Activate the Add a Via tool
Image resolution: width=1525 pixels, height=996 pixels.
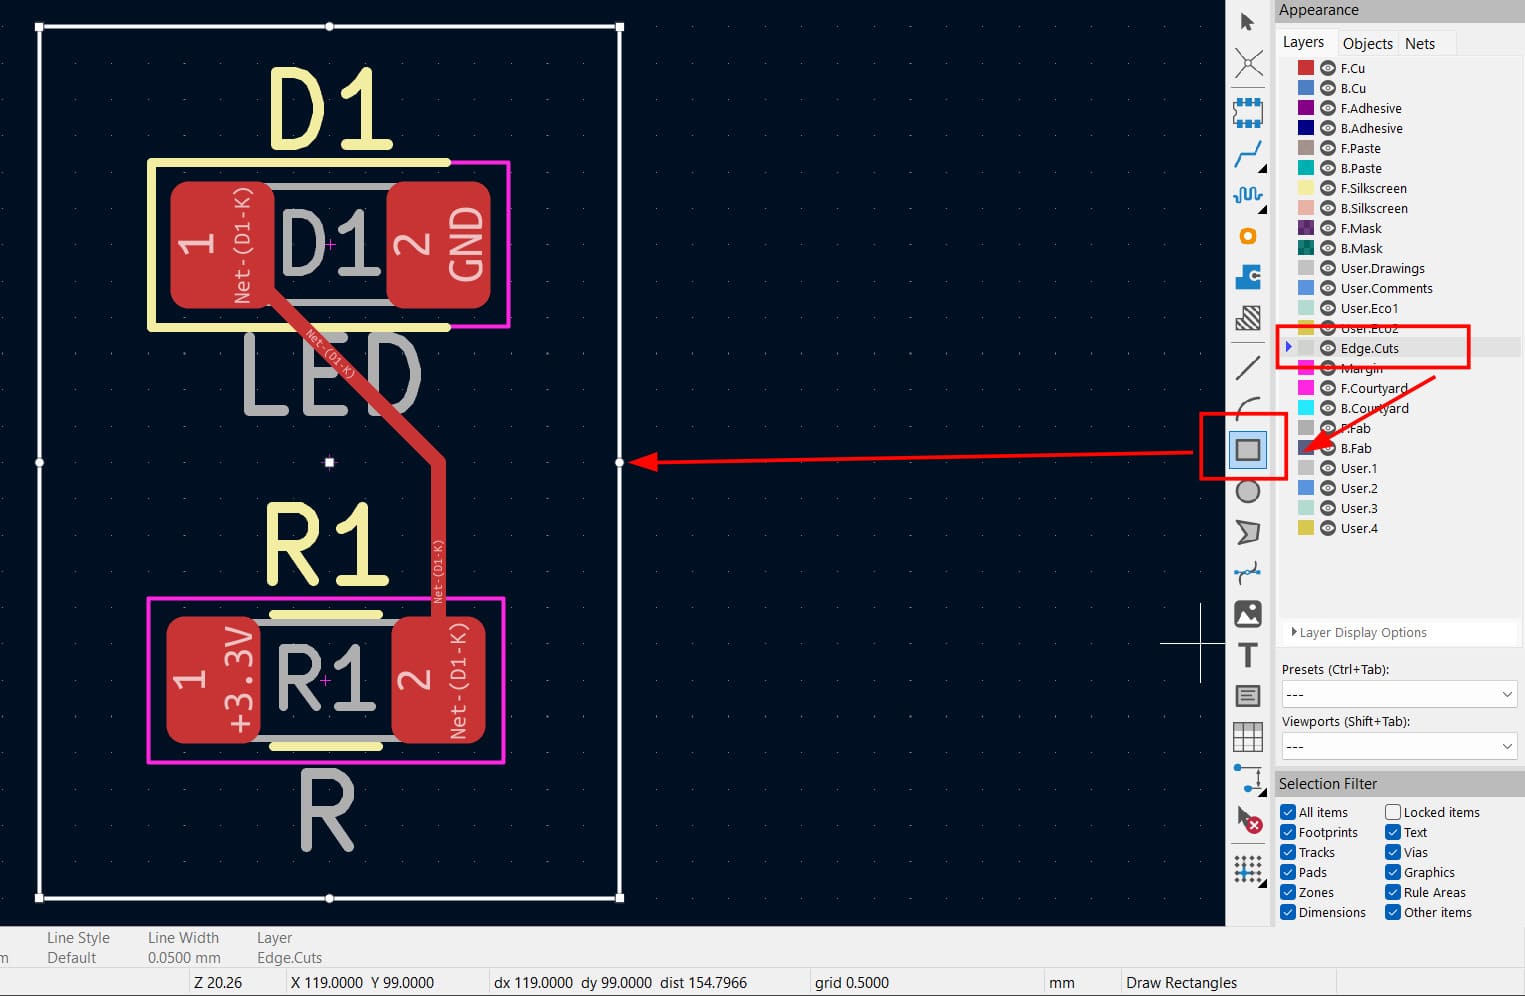(x=1248, y=236)
